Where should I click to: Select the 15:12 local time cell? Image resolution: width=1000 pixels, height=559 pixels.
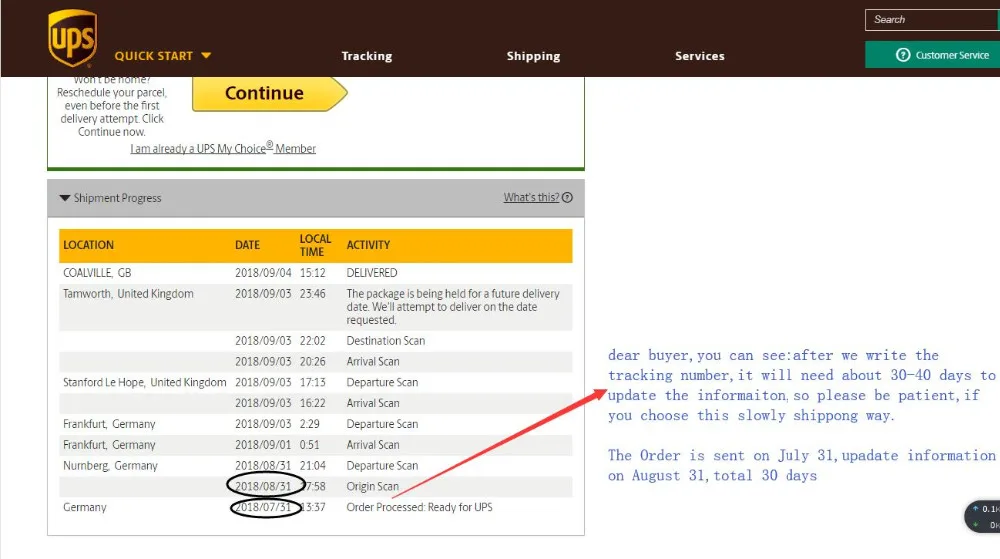pos(312,273)
